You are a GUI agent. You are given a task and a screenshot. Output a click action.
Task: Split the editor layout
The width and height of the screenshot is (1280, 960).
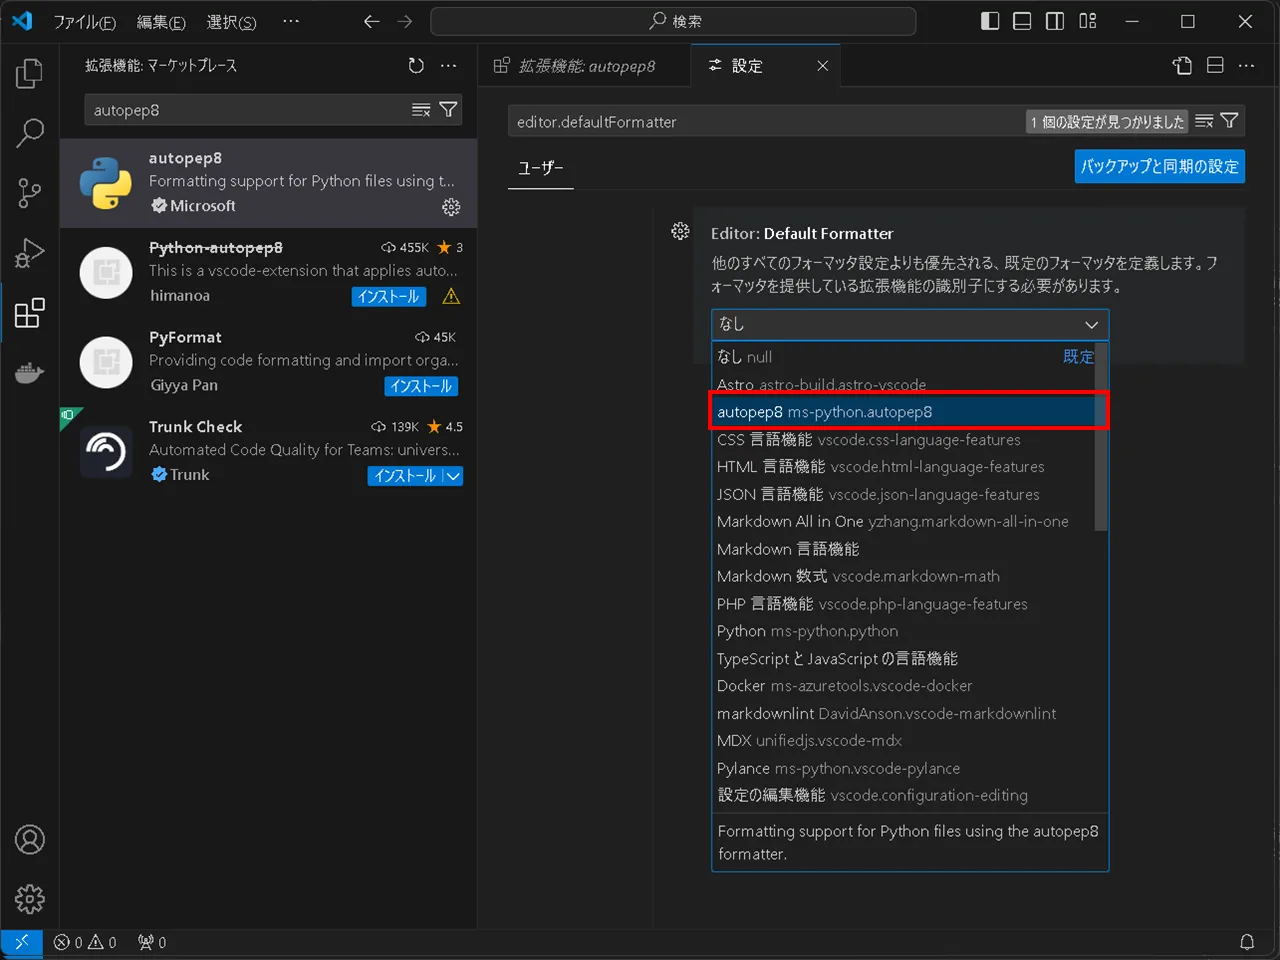[1215, 66]
